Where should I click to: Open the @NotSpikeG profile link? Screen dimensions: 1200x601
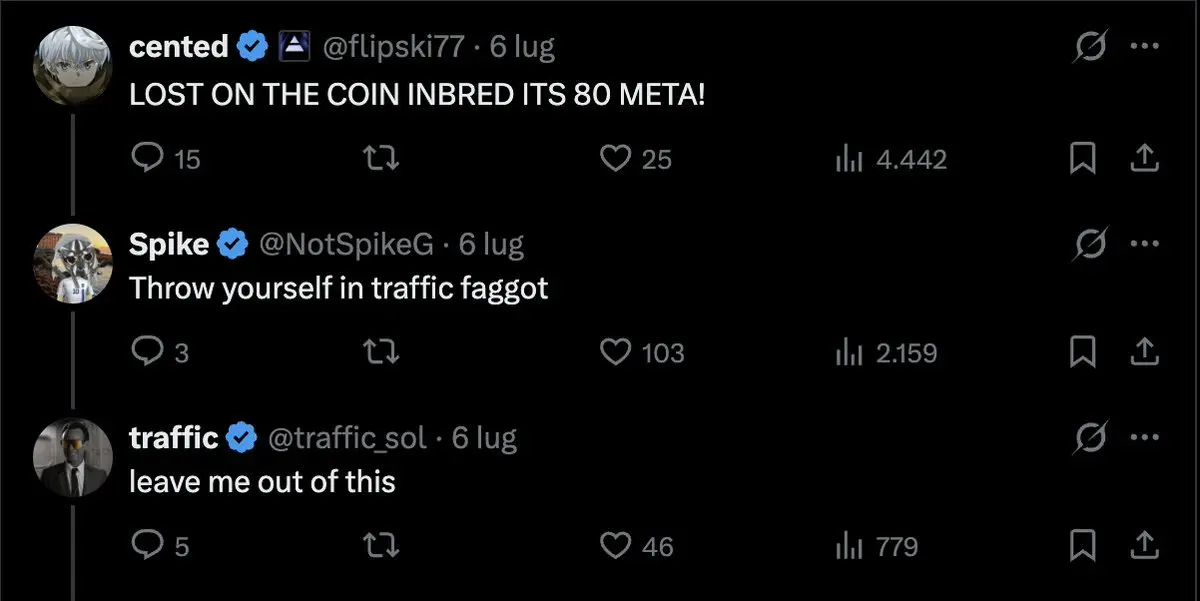[348, 243]
